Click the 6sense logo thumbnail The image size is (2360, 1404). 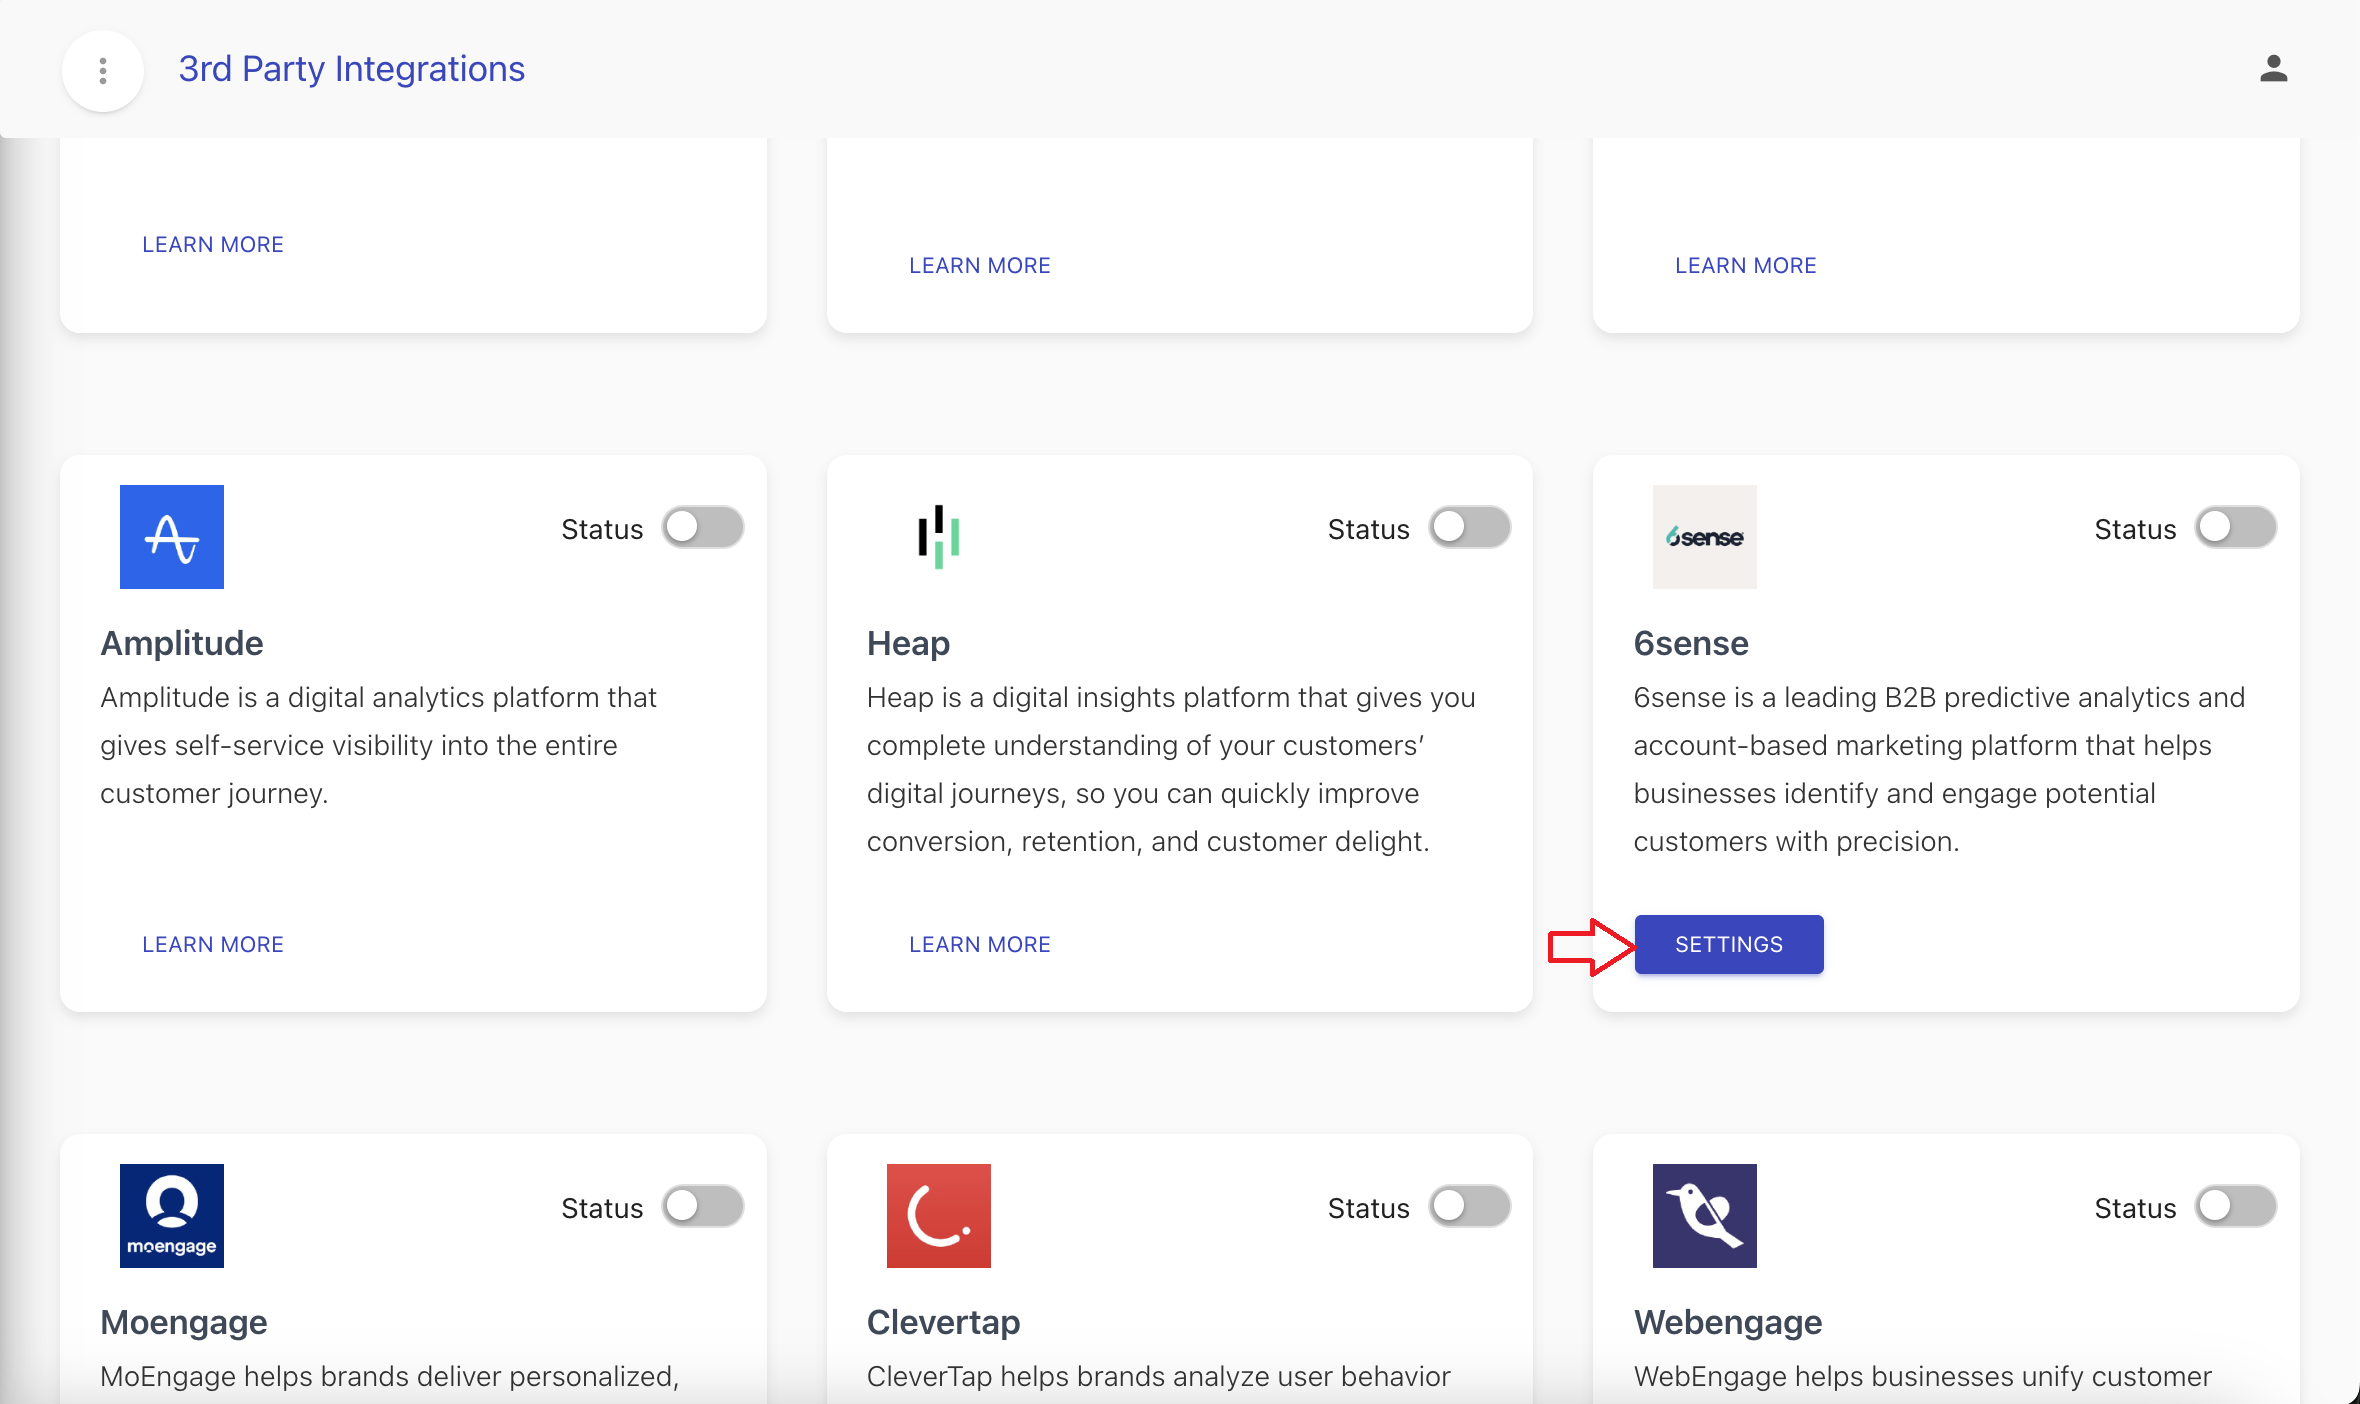1704,537
